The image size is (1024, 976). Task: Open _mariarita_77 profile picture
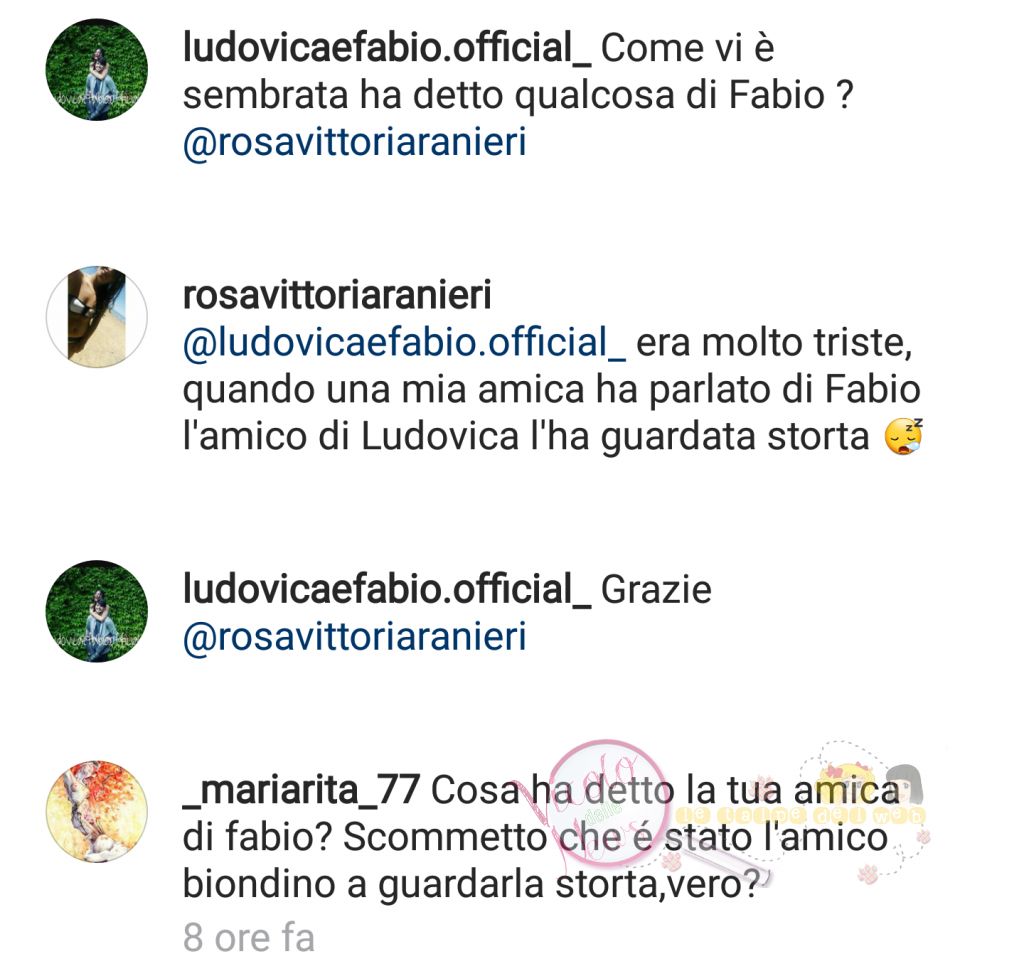pos(97,811)
